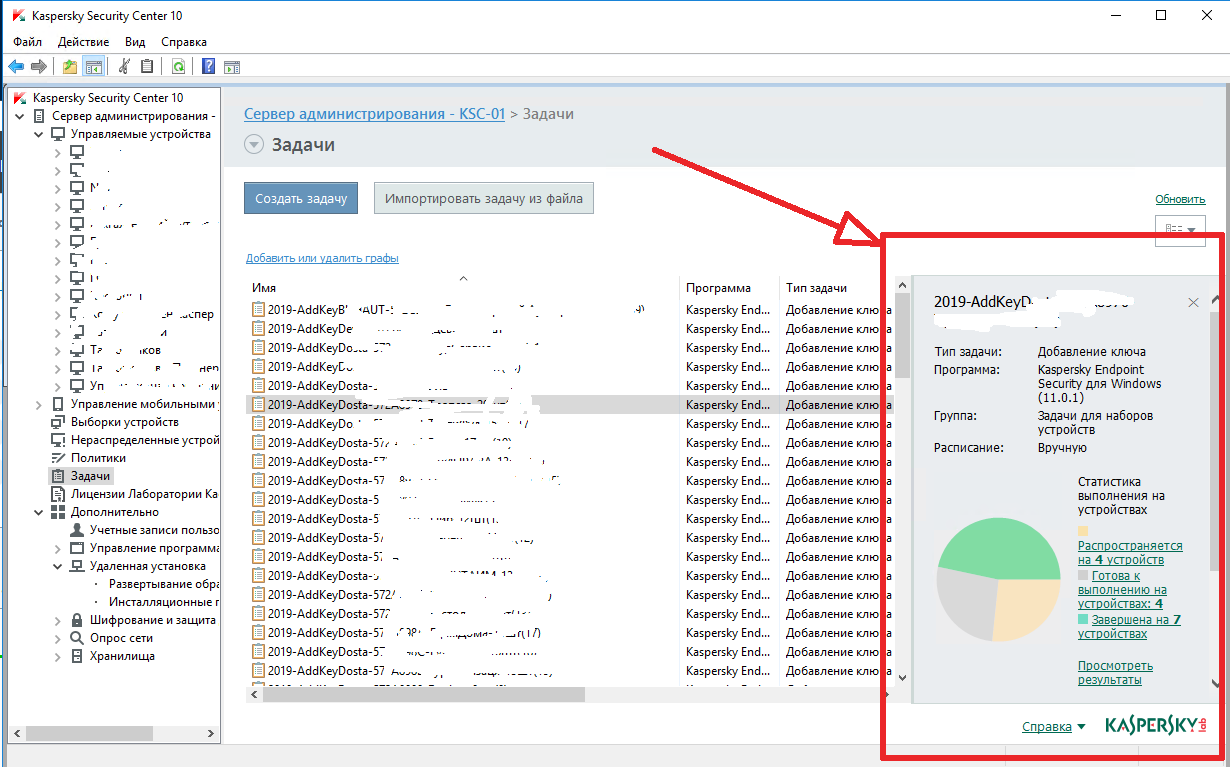Click the folder Up one level icon

pyautogui.click(x=69, y=67)
